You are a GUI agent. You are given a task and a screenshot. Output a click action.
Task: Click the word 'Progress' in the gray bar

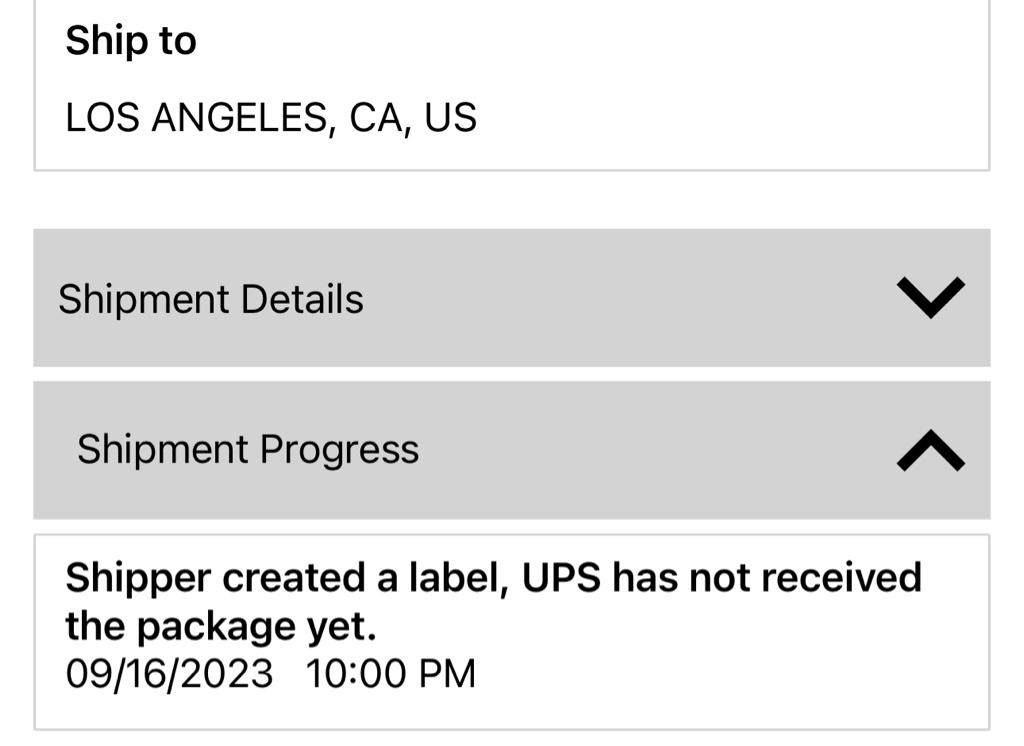pos(340,449)
